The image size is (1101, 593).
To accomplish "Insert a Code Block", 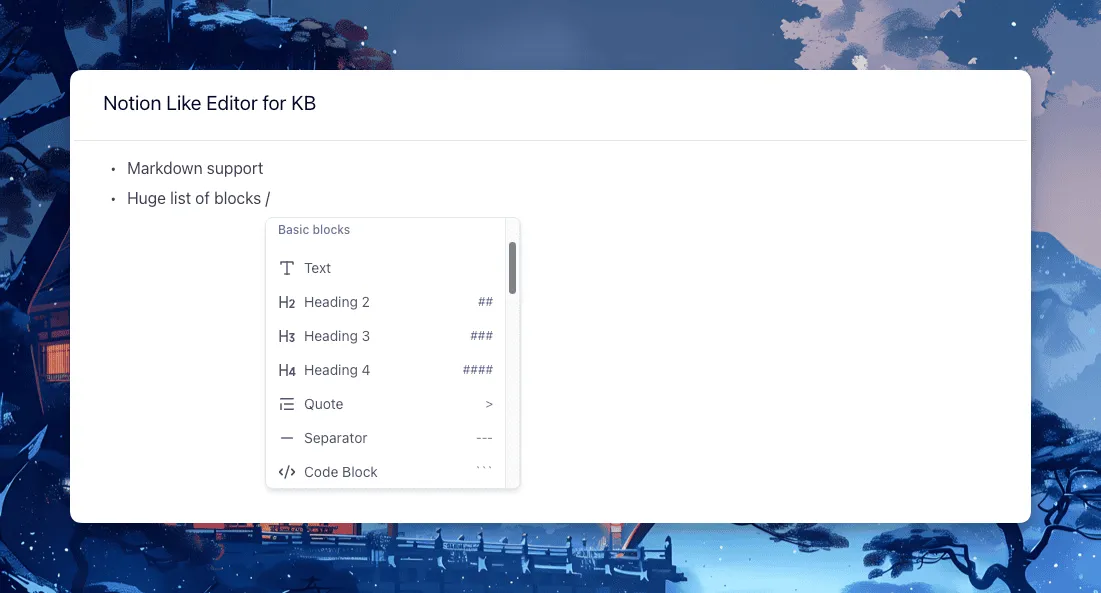I will coord(385,472).
